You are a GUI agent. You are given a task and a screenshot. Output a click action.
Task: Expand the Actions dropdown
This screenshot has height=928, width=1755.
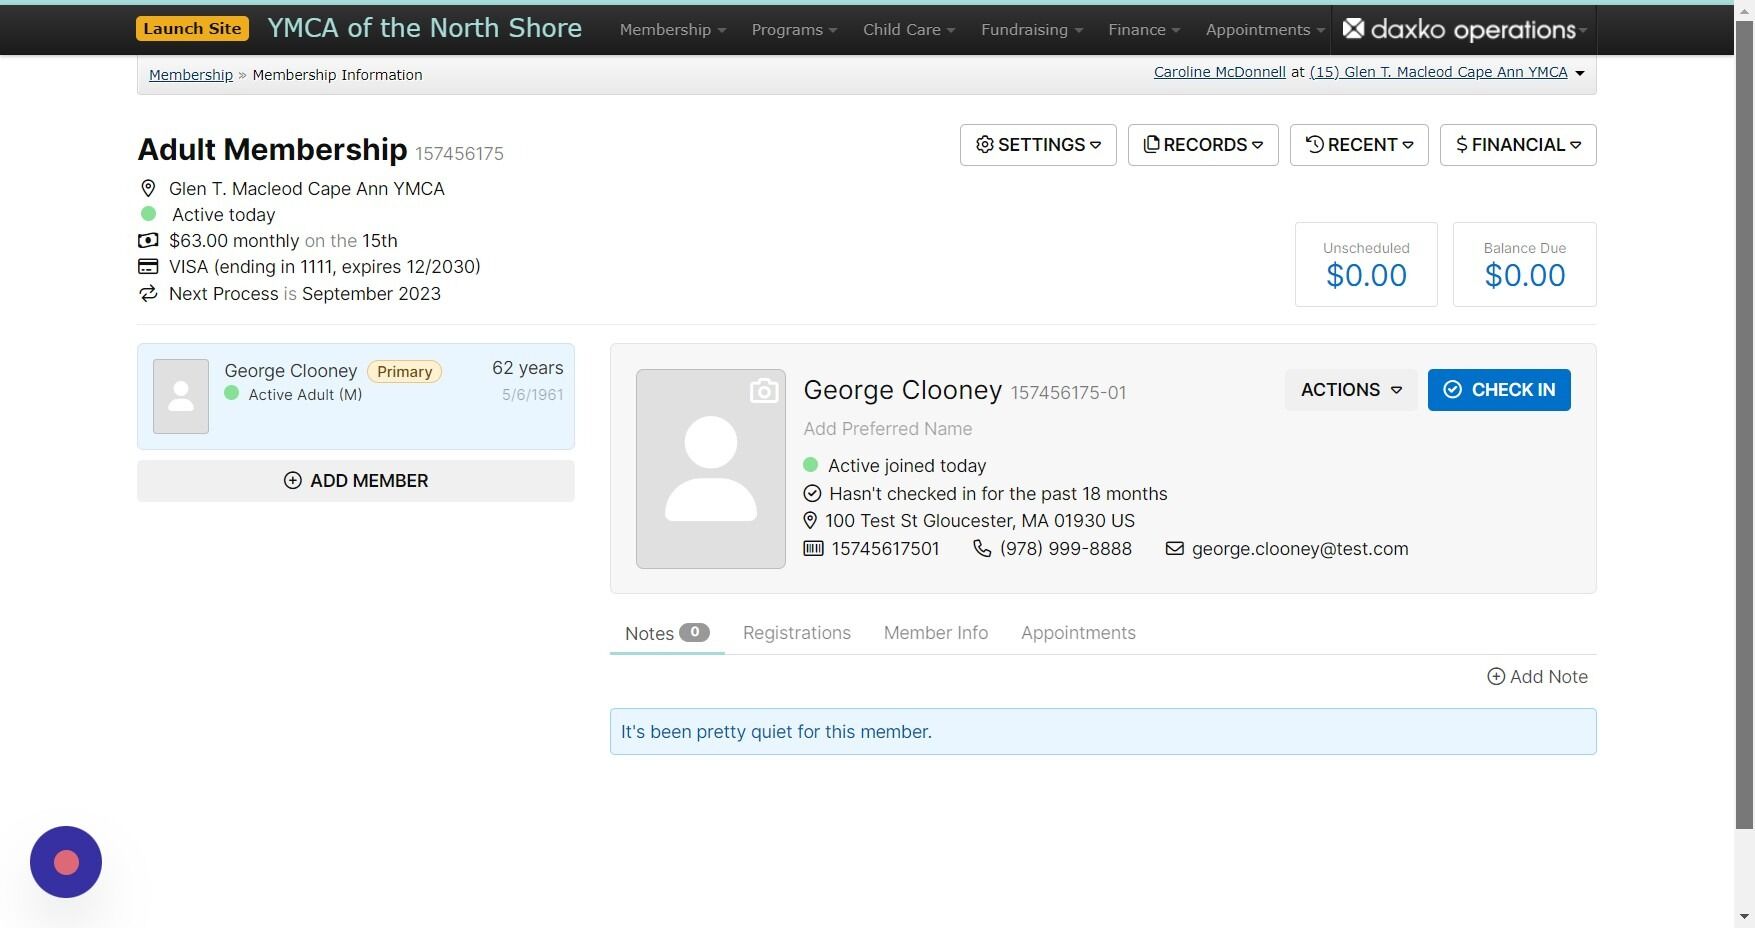point(1350,390)
